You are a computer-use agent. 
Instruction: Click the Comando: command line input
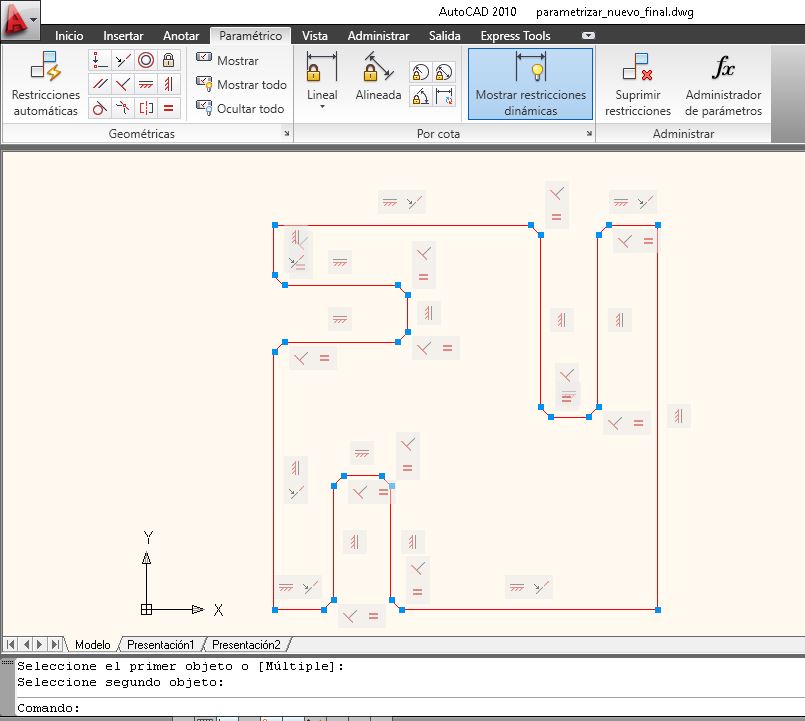[x=410, y=708]
